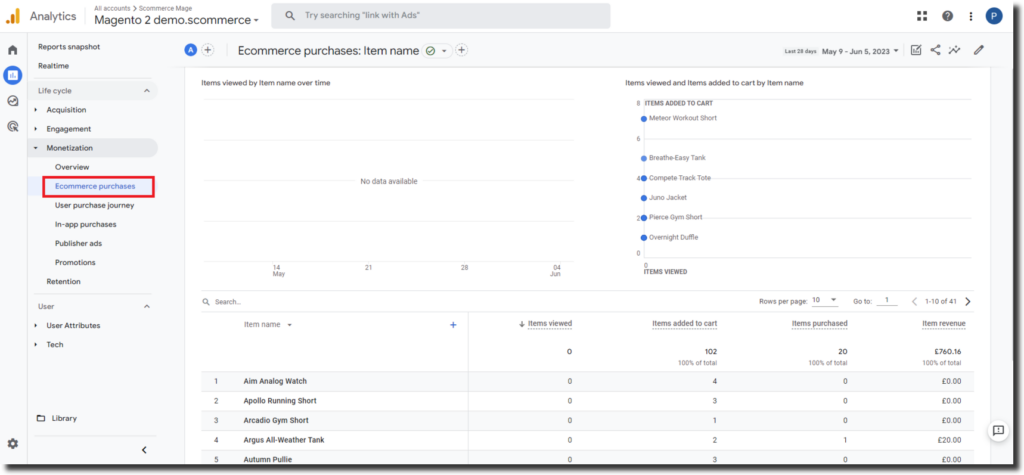Viewport: 1024px width, 475px height.
Task: Open the Google apps grid icon
Action: (x=922, y=16)
